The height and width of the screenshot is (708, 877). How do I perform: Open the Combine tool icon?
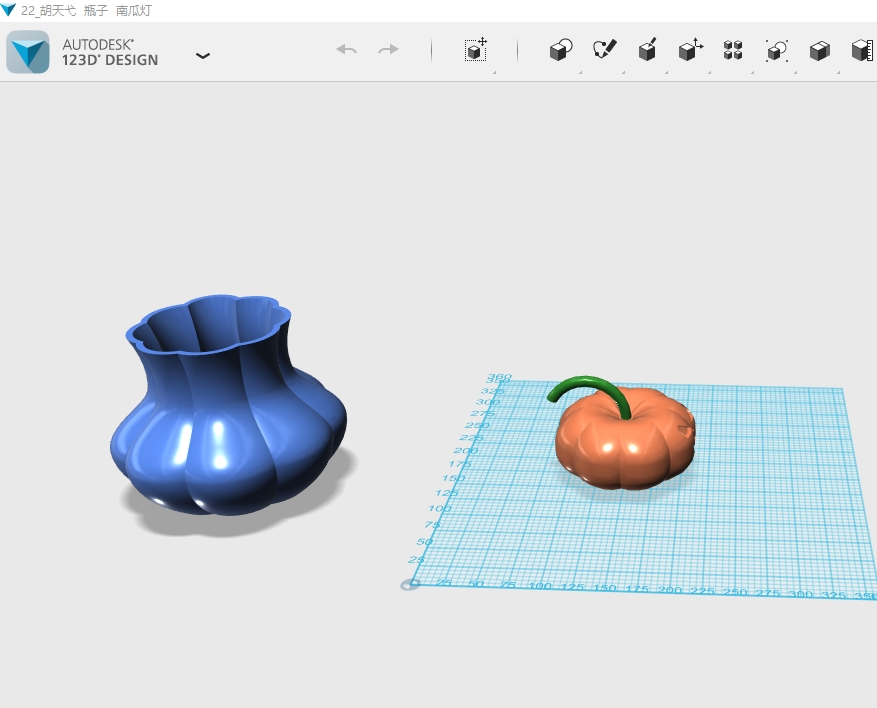coord(819,51)
